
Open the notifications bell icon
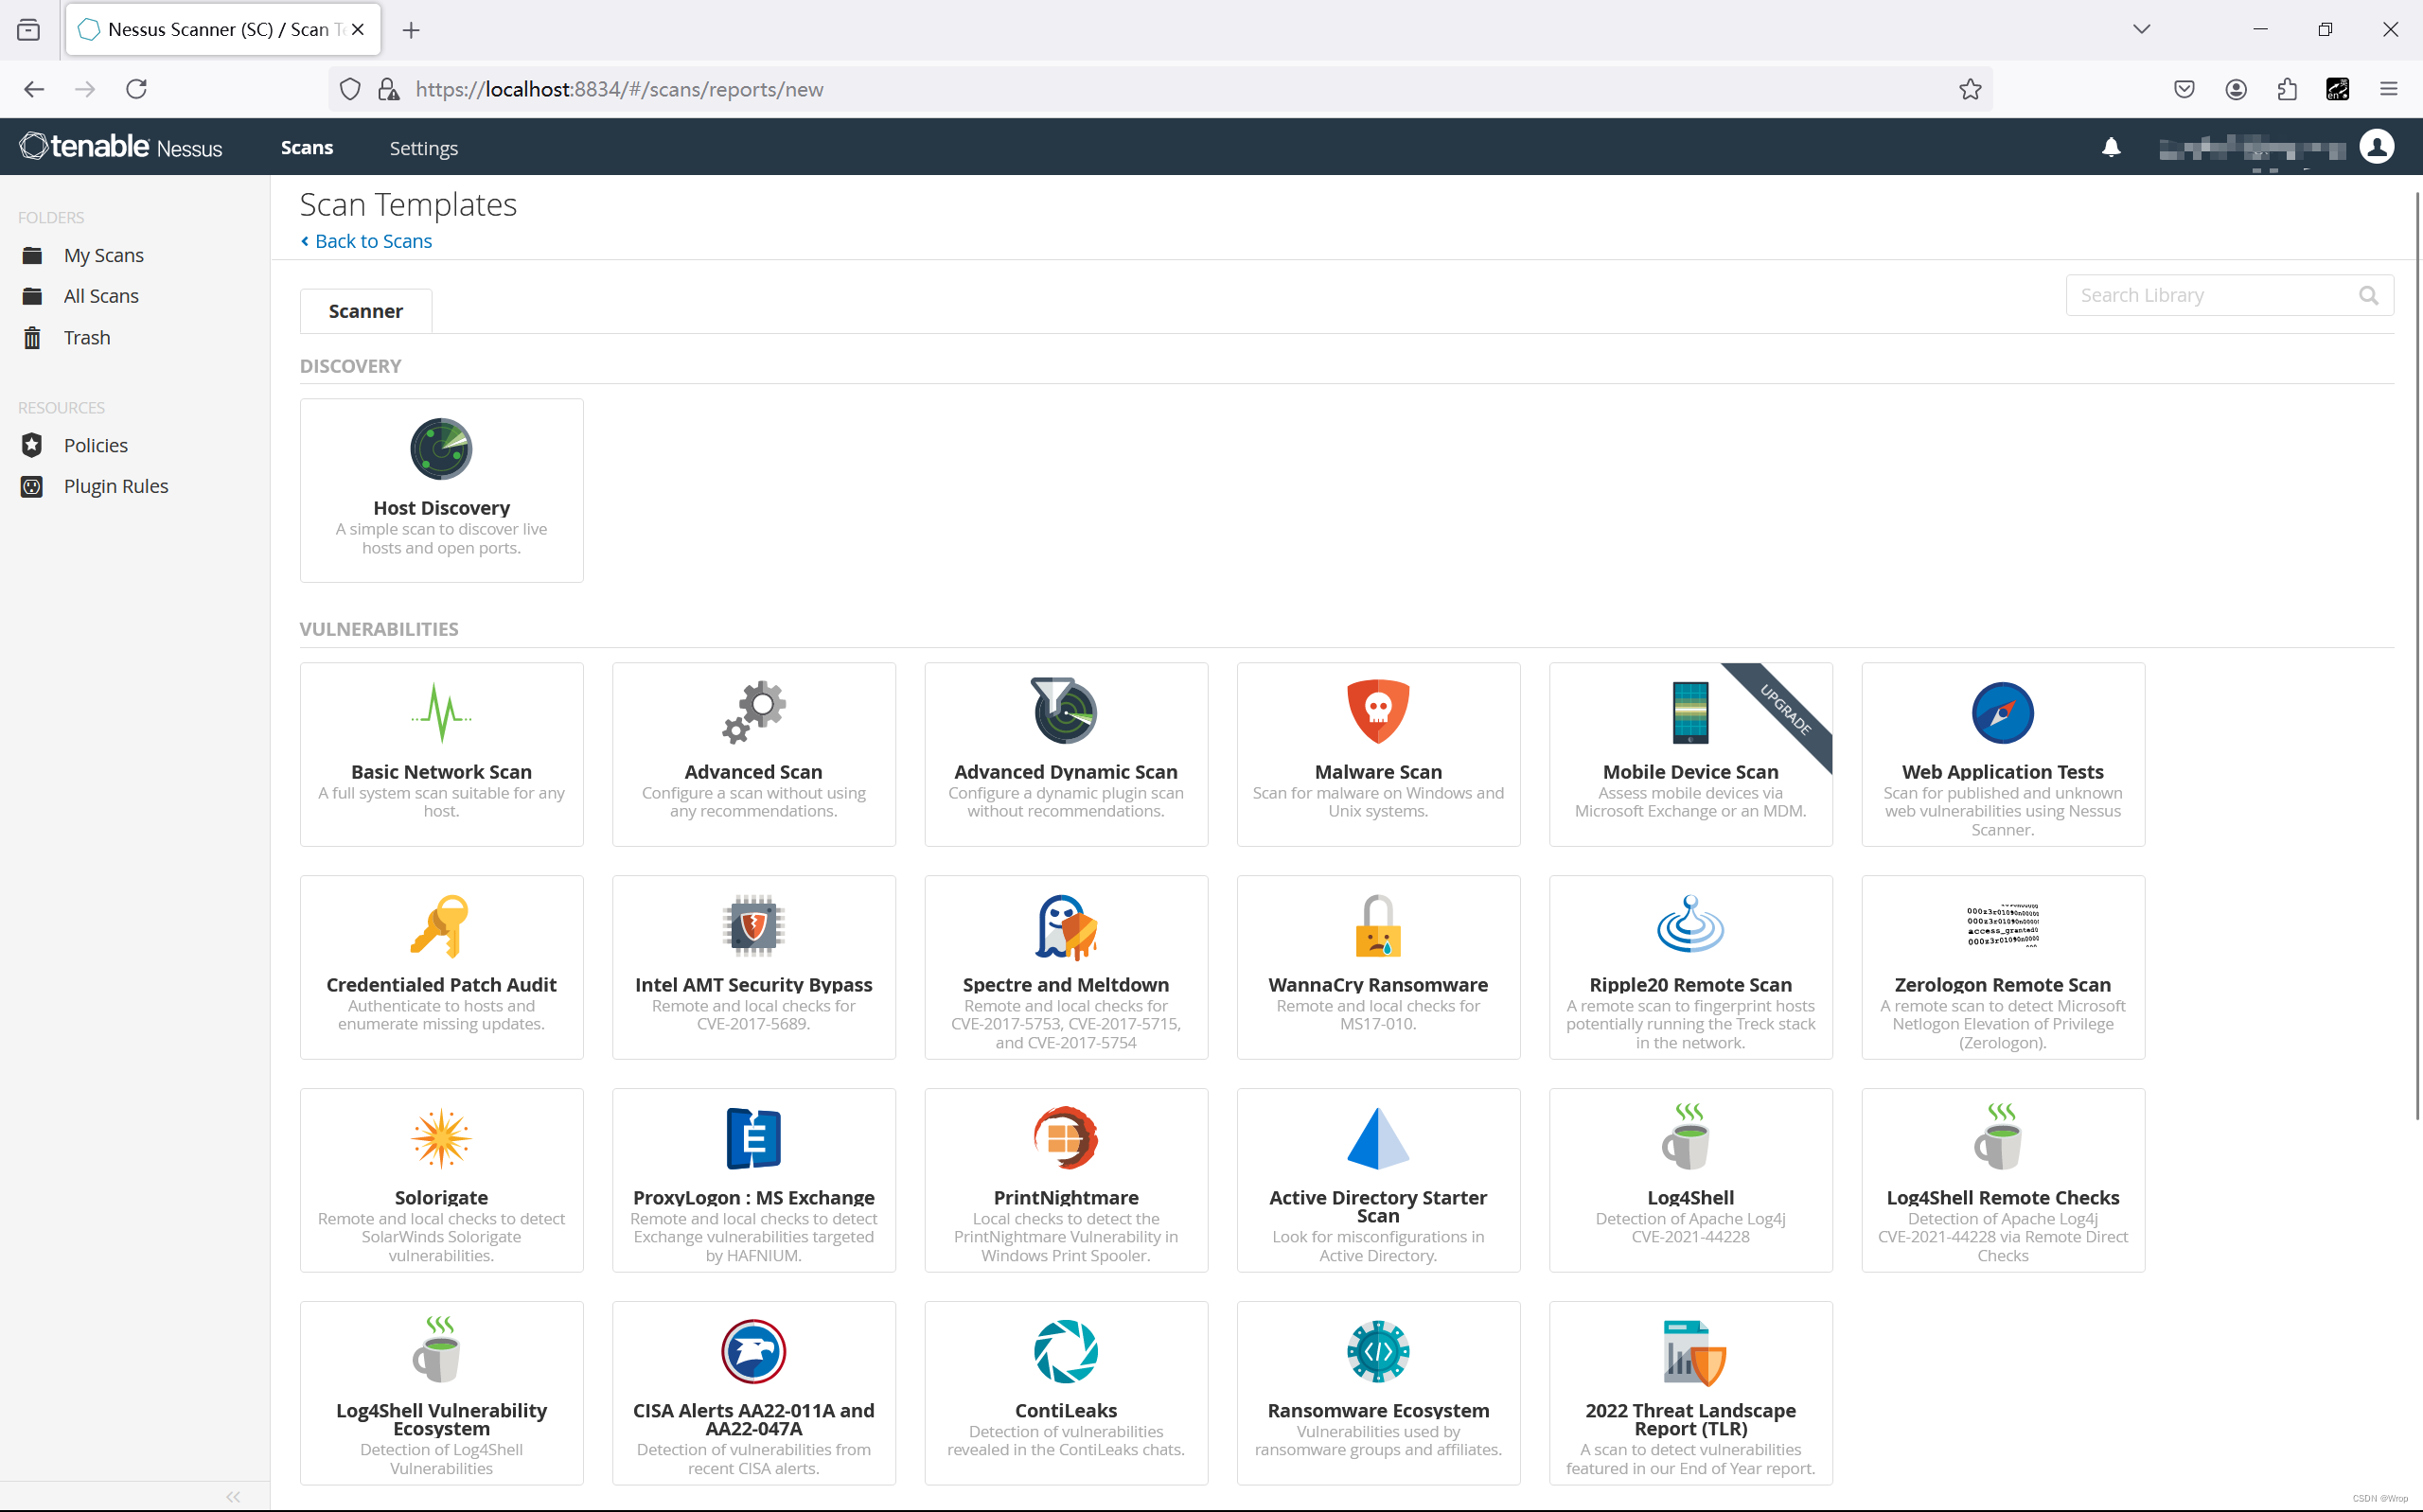pyautogui.click(x=2110, y=148)
